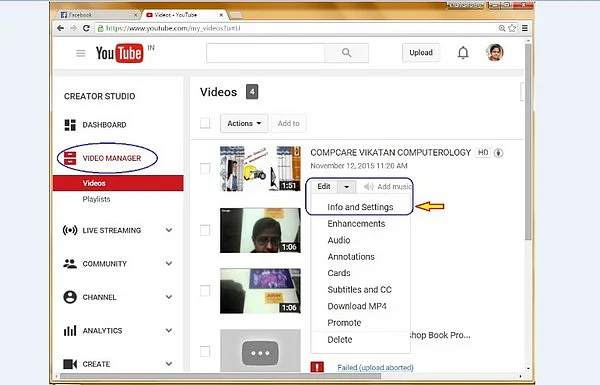Open the Actions dropdown
This screenshot has width=600, height=385.
(244, 123)
